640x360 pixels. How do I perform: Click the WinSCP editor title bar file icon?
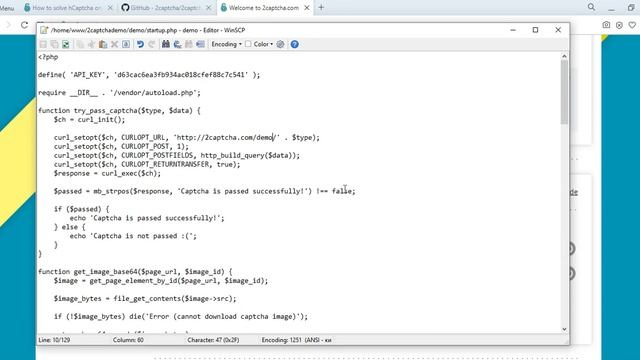[x=44, y=30]
